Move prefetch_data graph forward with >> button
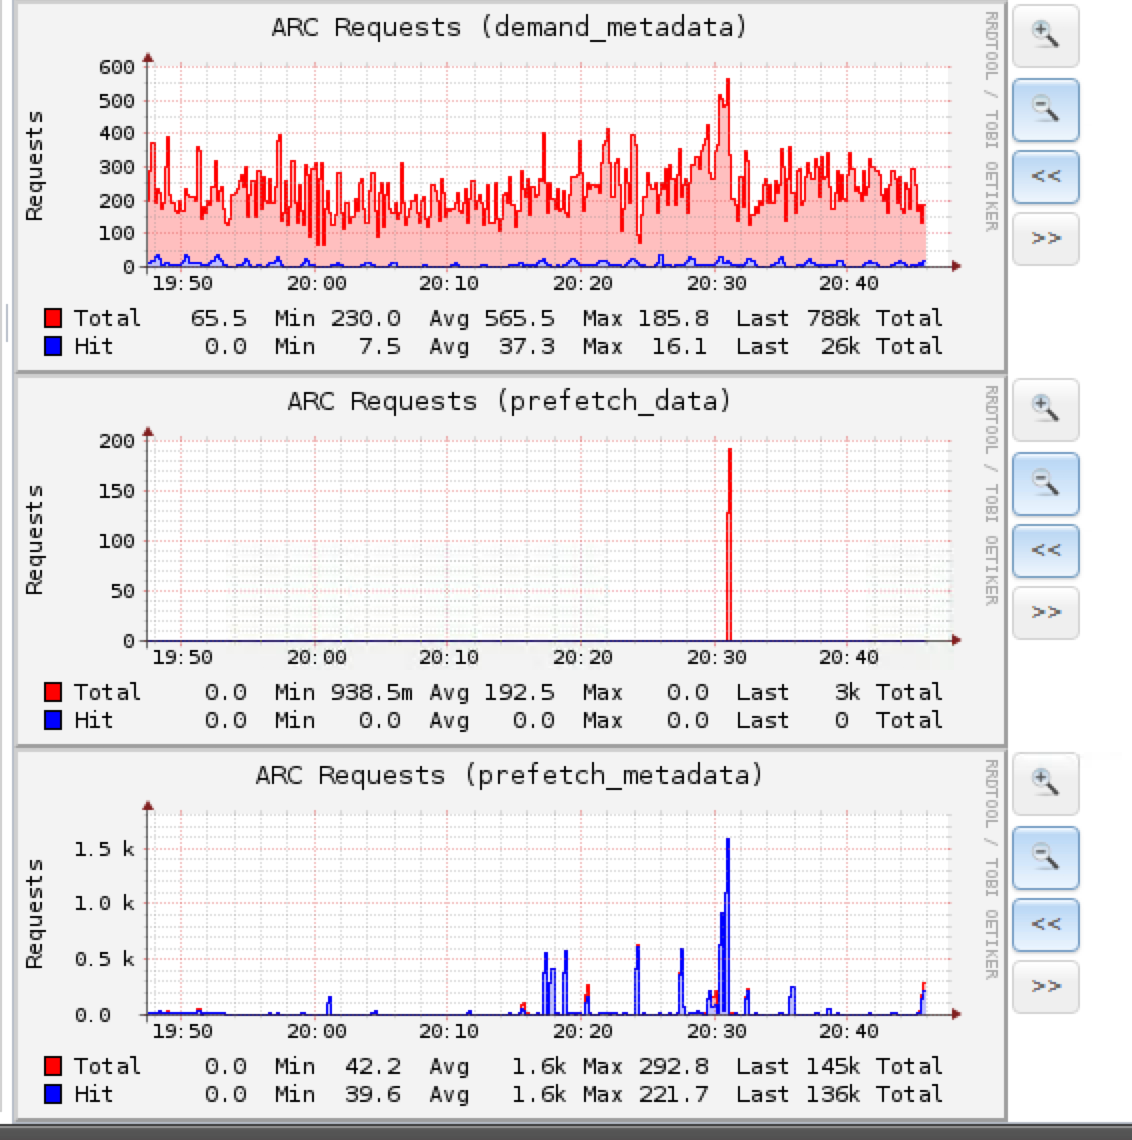Screen dimensions: 1132x1140 pyautogui.click(x=1045, y=612)
